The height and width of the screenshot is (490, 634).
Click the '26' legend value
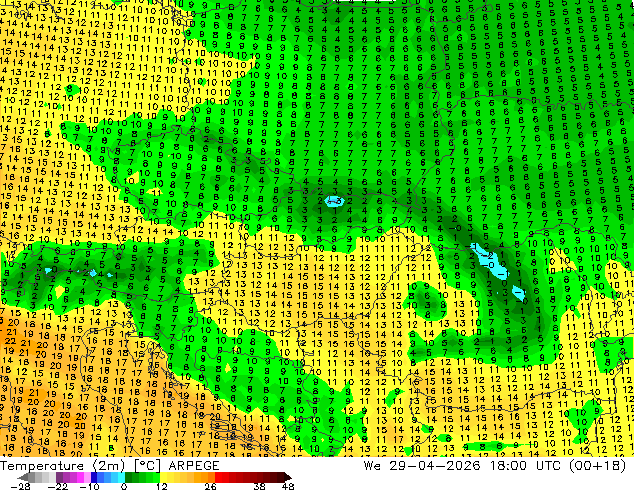coord(210,486)
